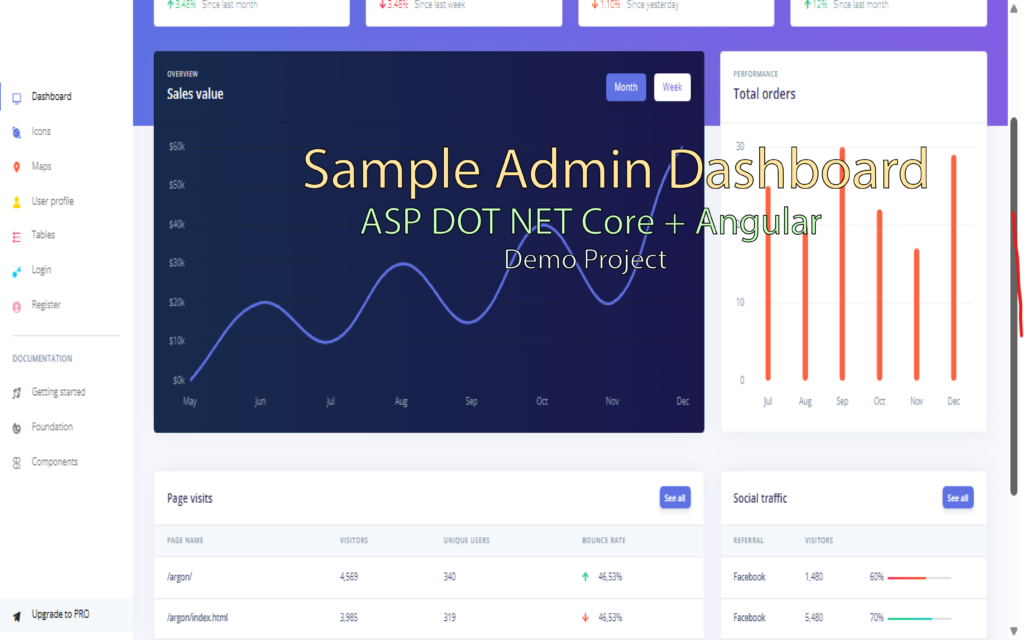The height and width of the screenshot is (640, 1024).
Task: Click green up arrow in /argon/ row
Action: click(x=585, y=577)
